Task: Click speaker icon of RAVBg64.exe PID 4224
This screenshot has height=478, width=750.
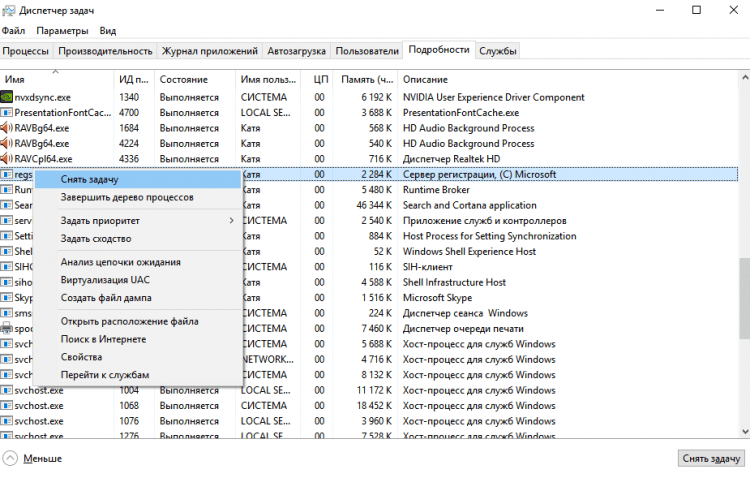Action: 6,143
